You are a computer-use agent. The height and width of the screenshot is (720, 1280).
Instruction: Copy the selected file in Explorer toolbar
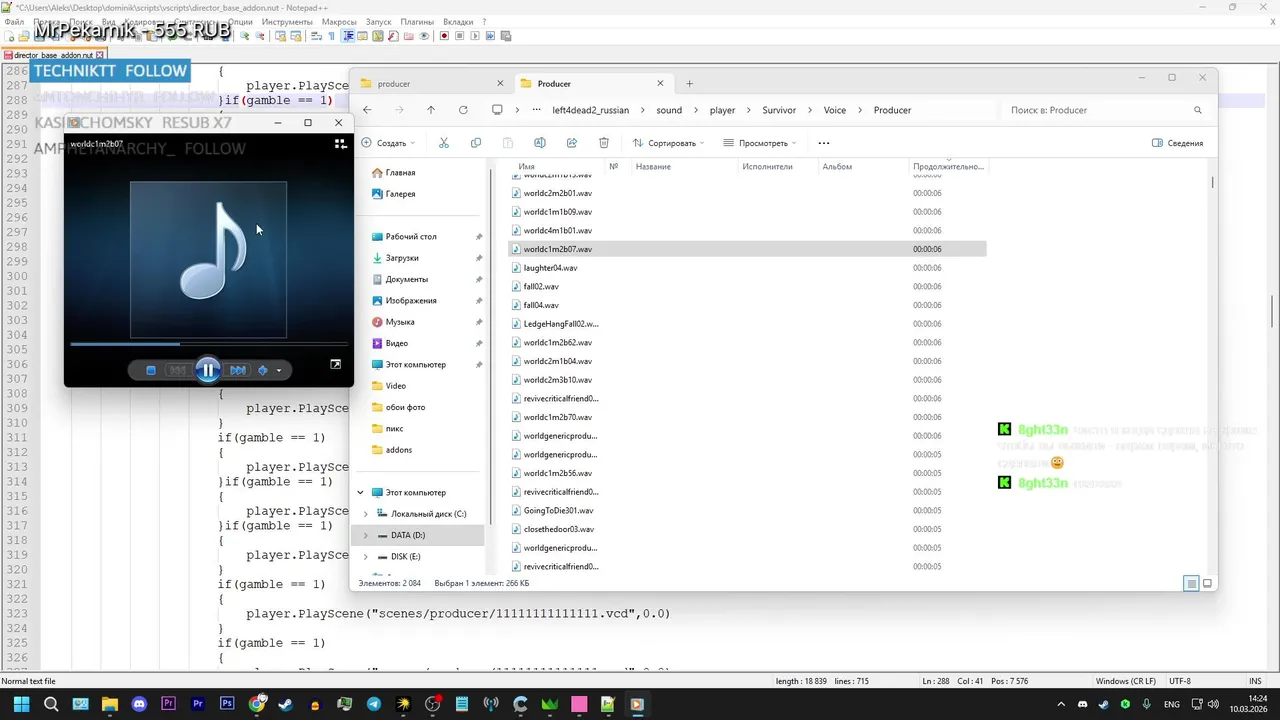476,143
